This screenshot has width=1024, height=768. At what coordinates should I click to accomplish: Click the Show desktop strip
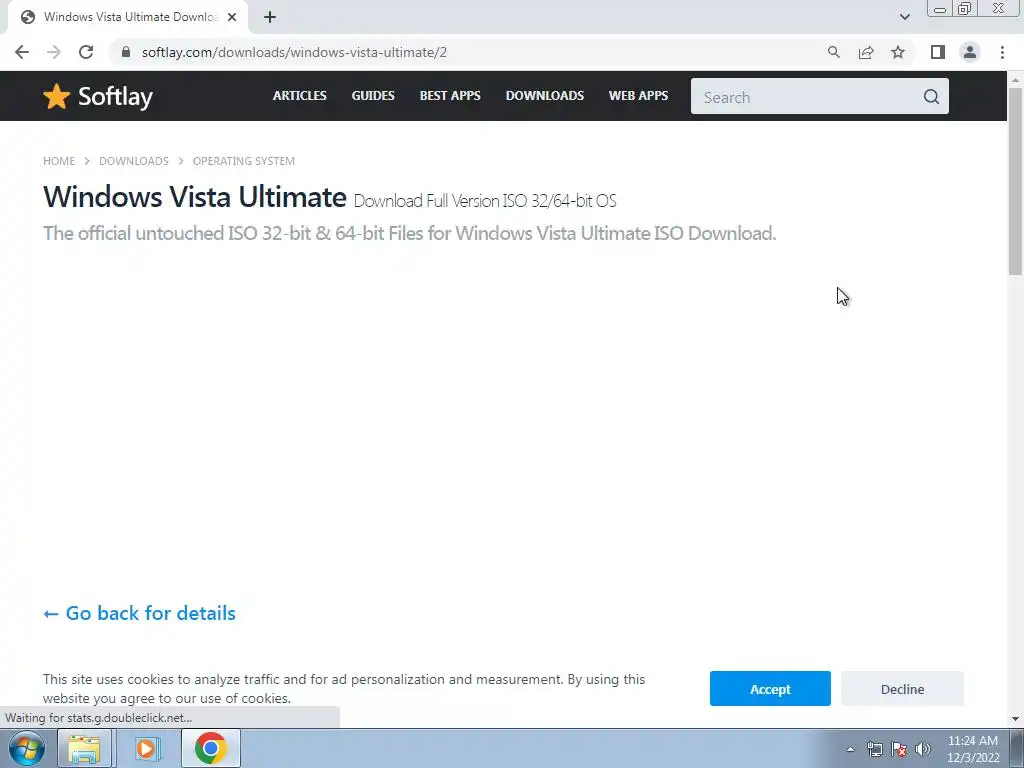coord(1017,748)
